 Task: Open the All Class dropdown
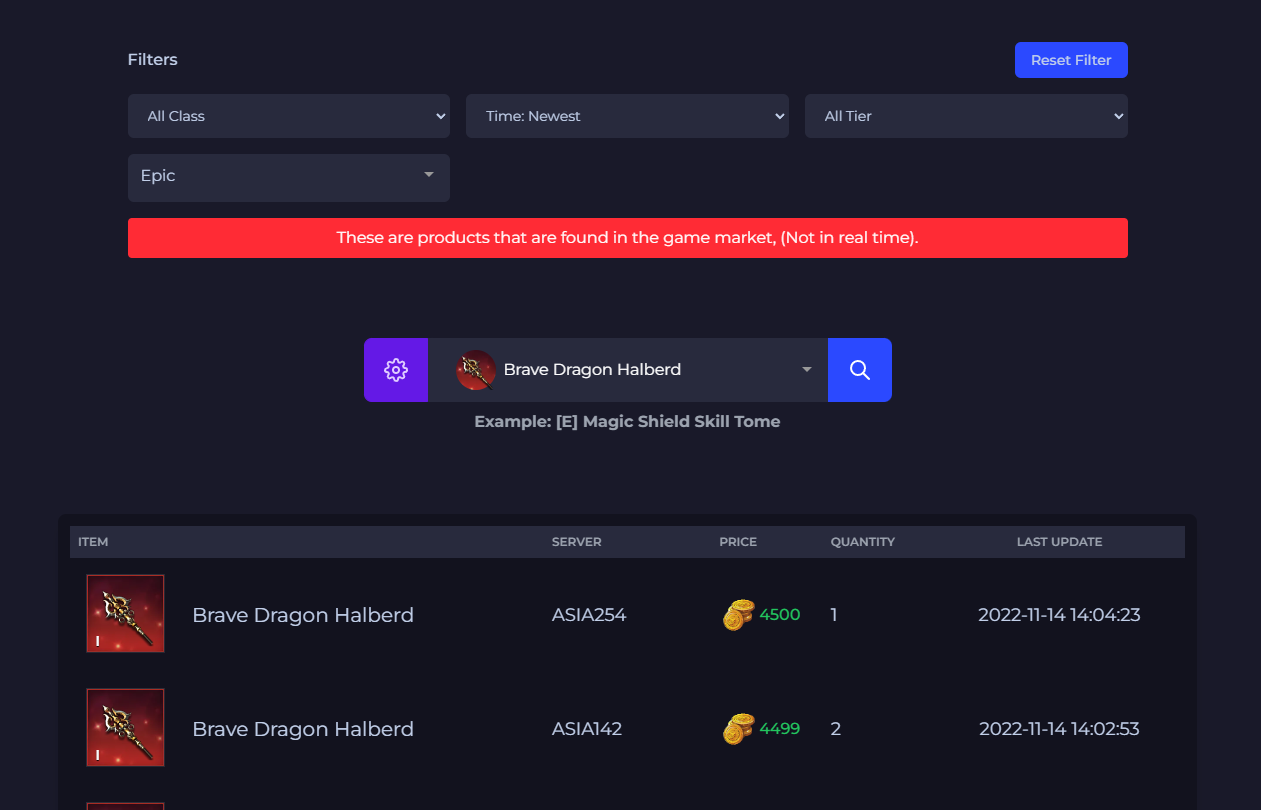pyautogui.click(x=289, y=116)
